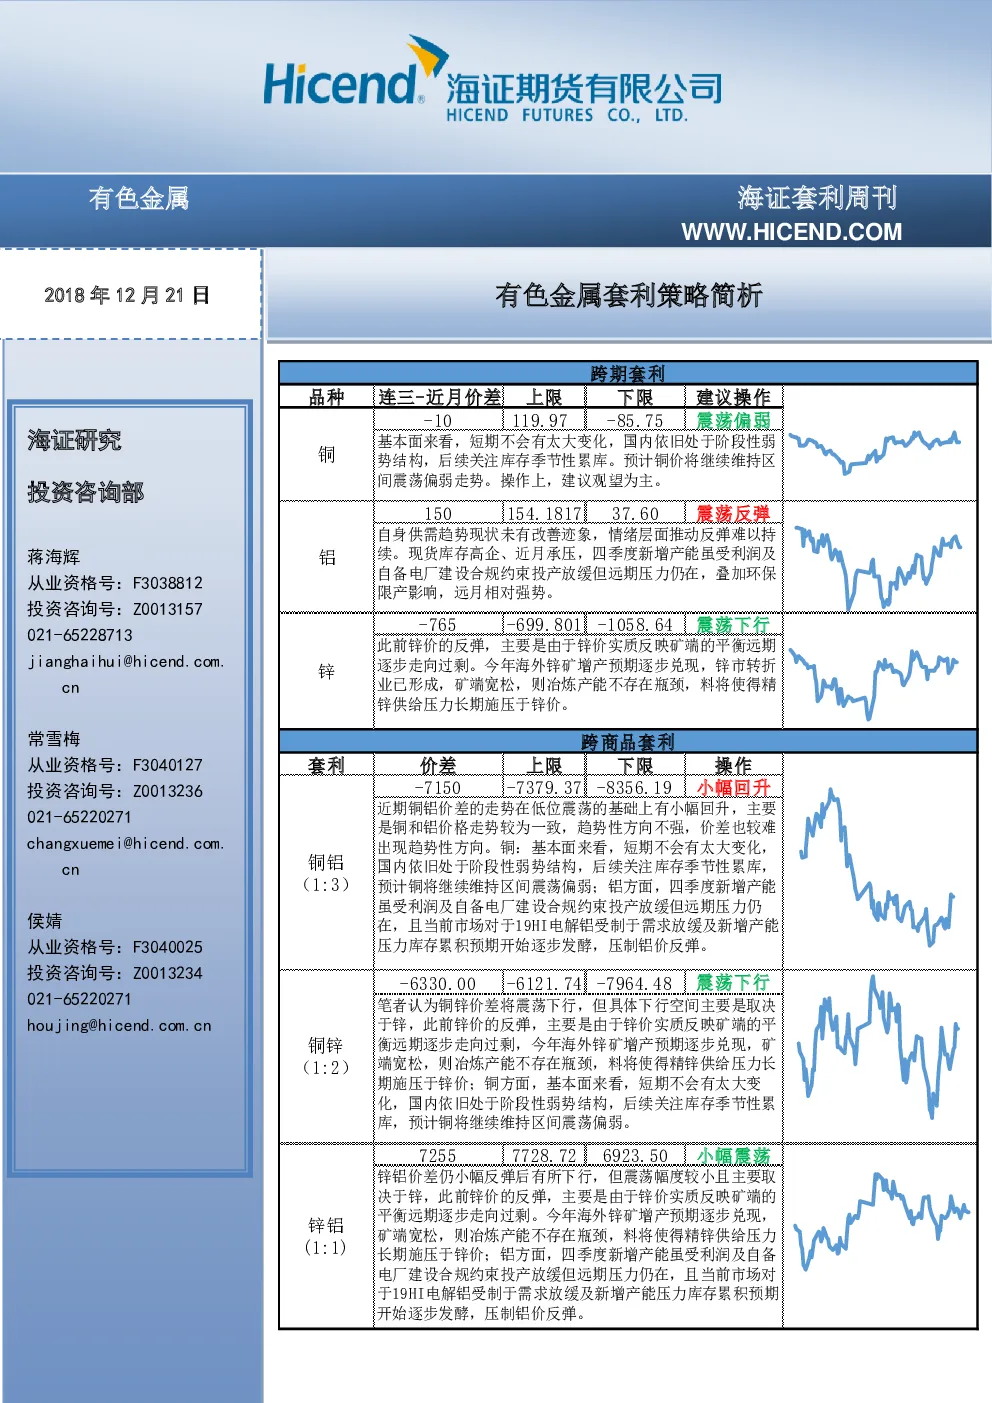The height and width of the screenshot is (1403, 992).
Task: Click the 铝 row label
Action: click(x=326, y=557)
